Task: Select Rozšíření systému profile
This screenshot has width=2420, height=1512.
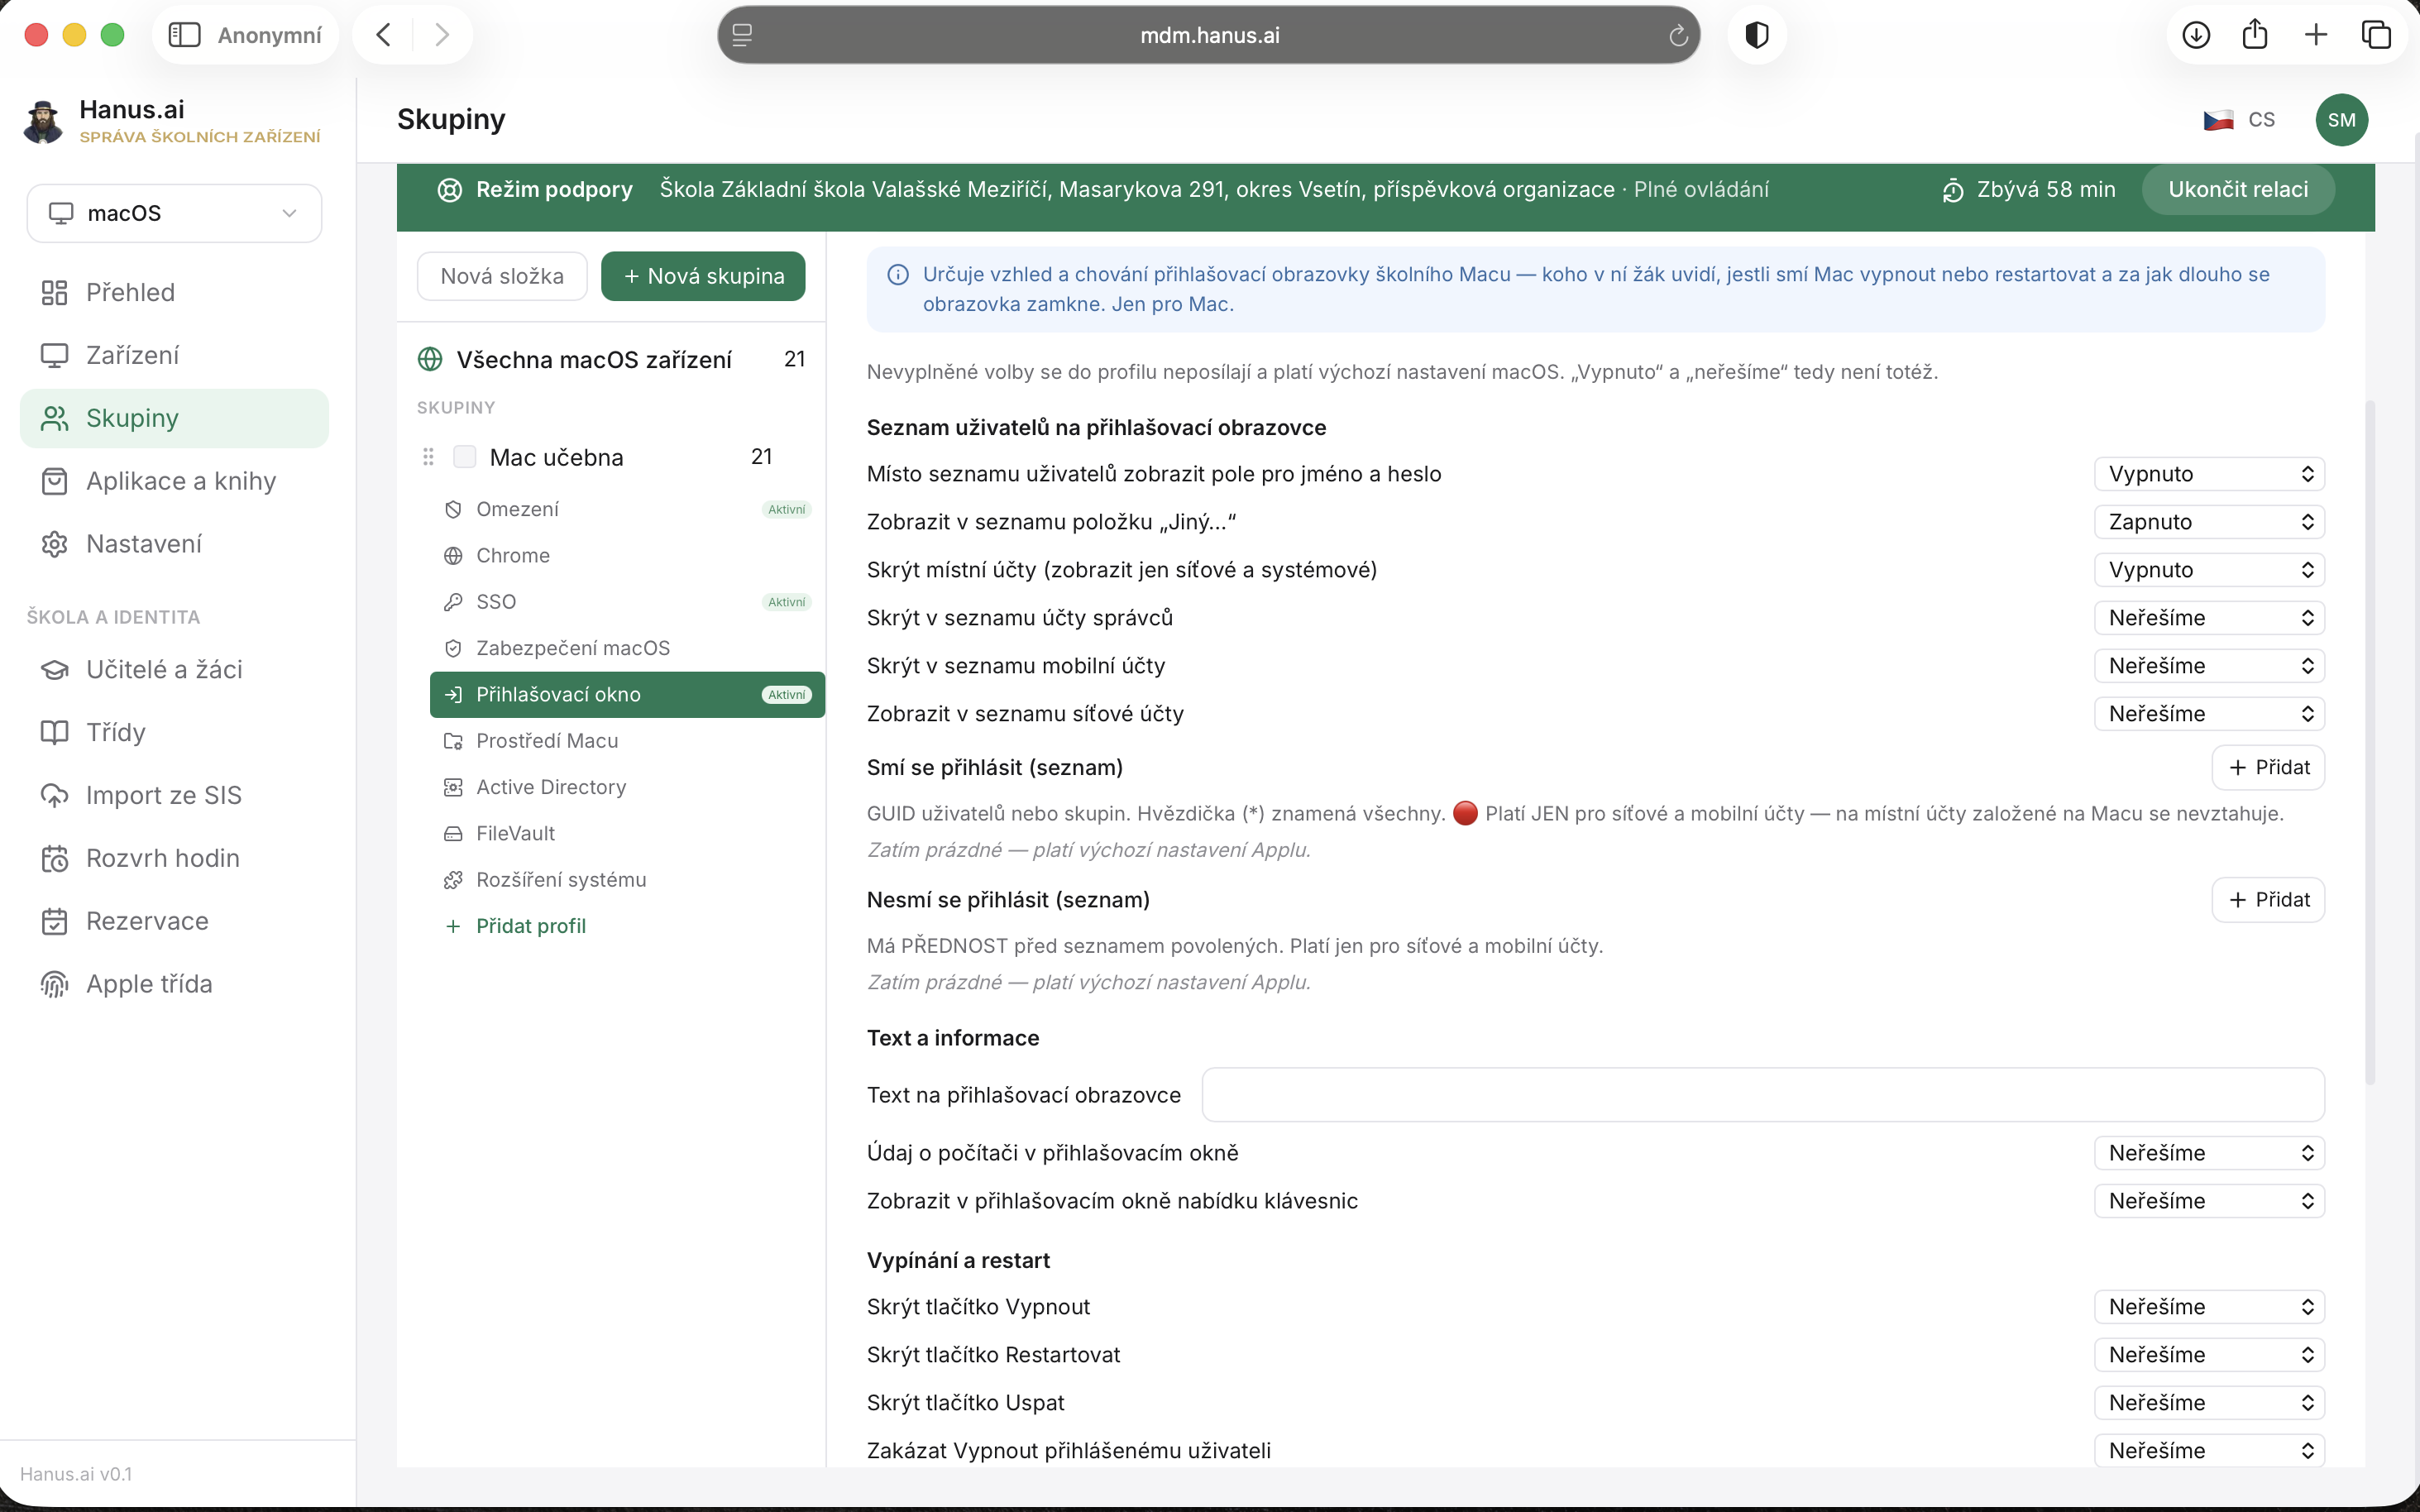Action: (x=627, y=880)
